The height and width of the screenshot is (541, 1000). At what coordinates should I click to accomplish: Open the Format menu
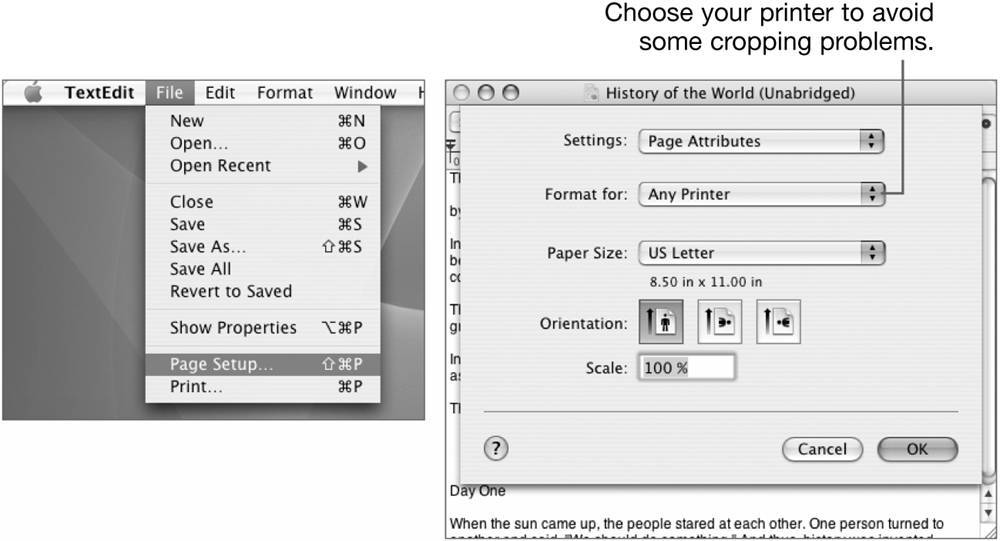[x=284, y=93]
